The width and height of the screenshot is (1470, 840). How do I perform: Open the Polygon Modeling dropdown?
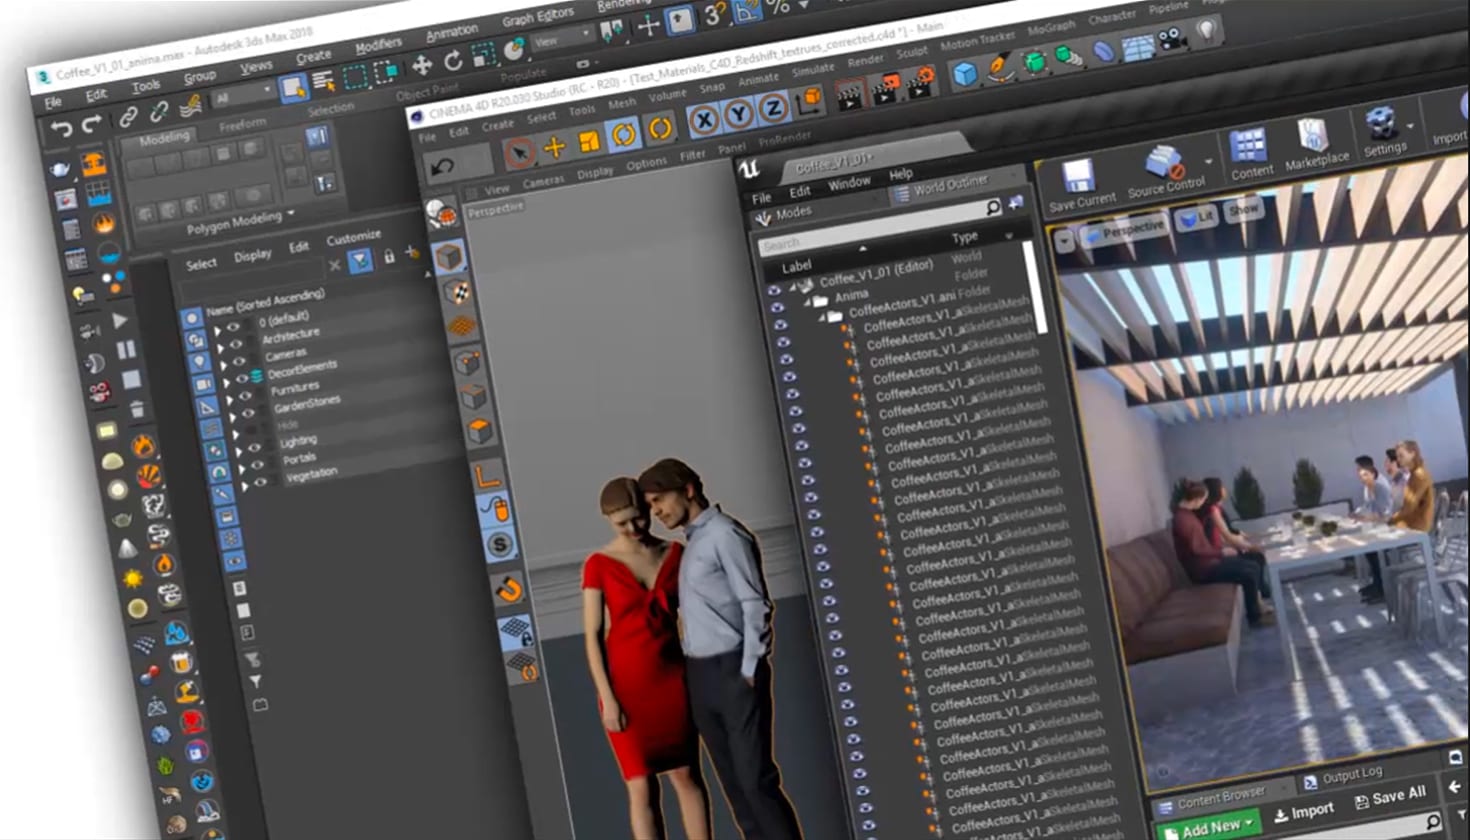pyautogui.click(x=291, y=214)
